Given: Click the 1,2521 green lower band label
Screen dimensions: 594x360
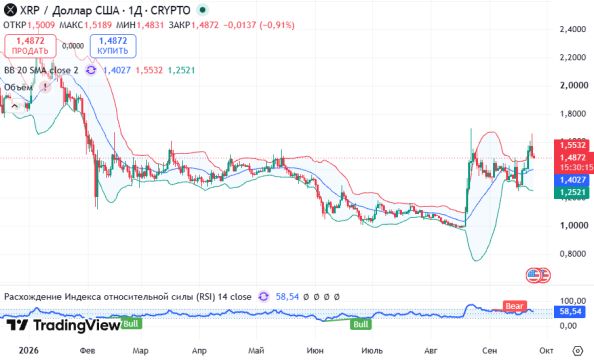Looking at the screenshot, I should tap(572, 192).
